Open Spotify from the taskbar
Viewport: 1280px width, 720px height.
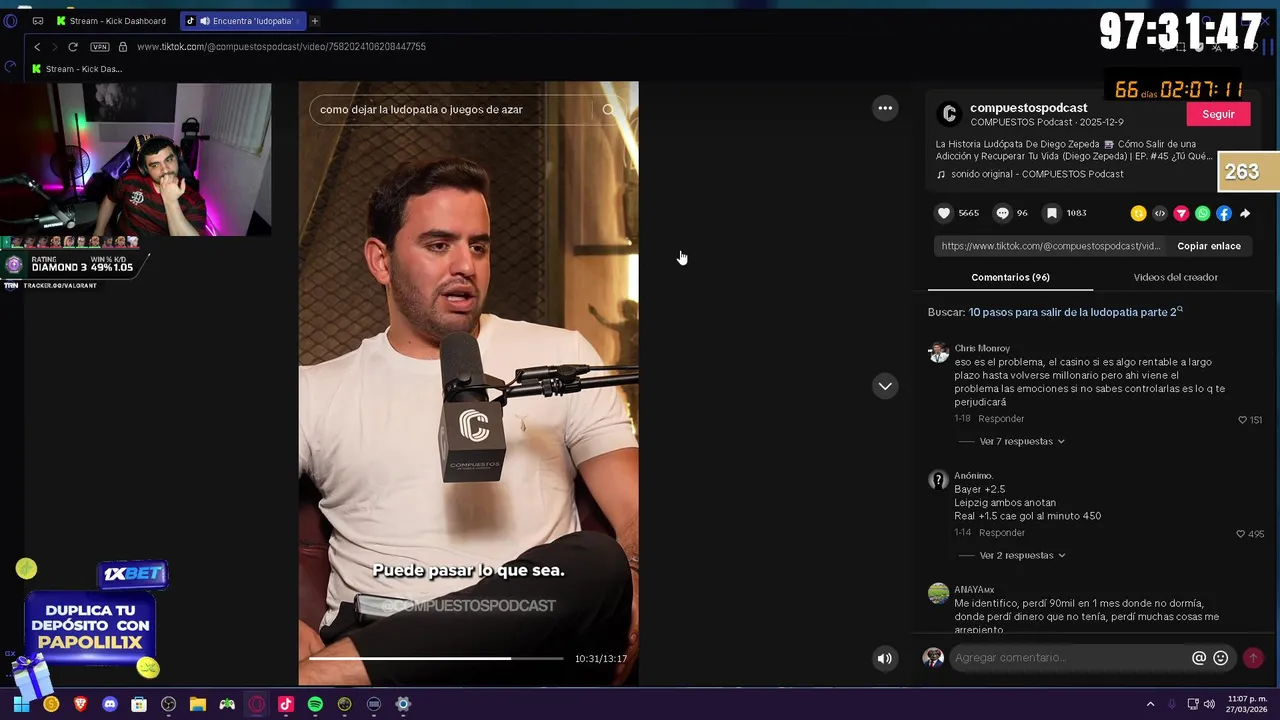pyautogui.click(x=315, y=704)
